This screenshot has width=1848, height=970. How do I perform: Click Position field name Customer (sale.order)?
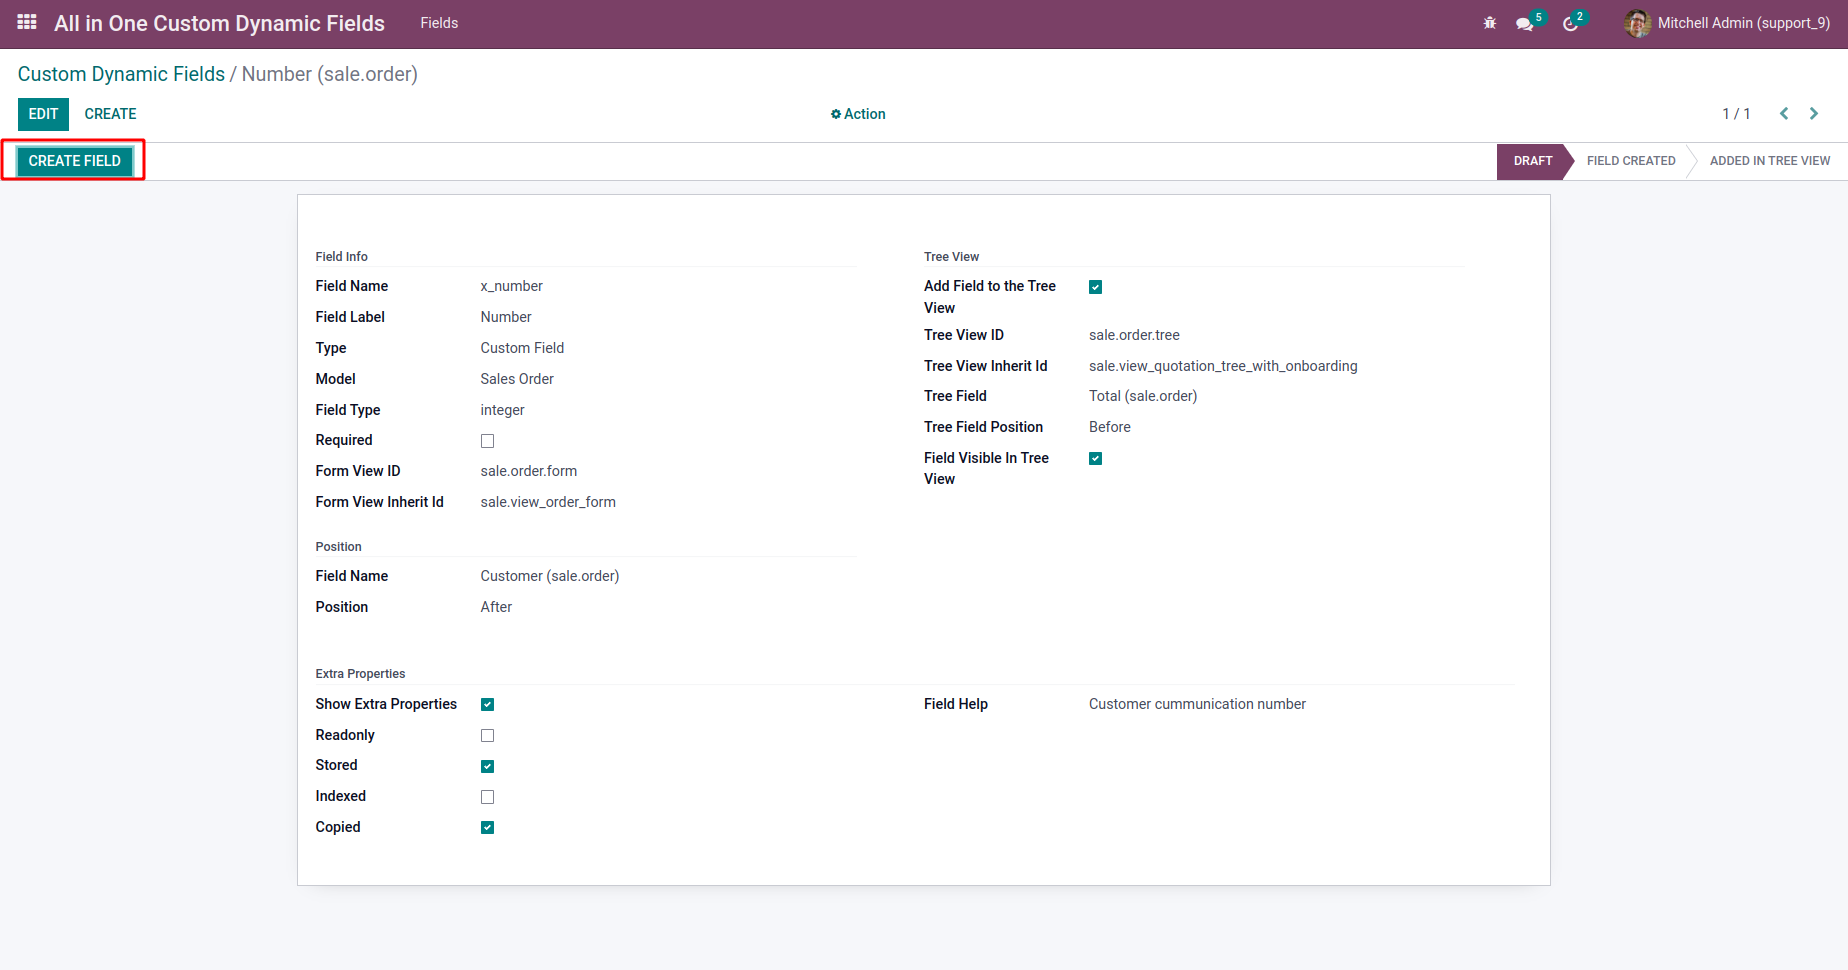coord(550,576)
